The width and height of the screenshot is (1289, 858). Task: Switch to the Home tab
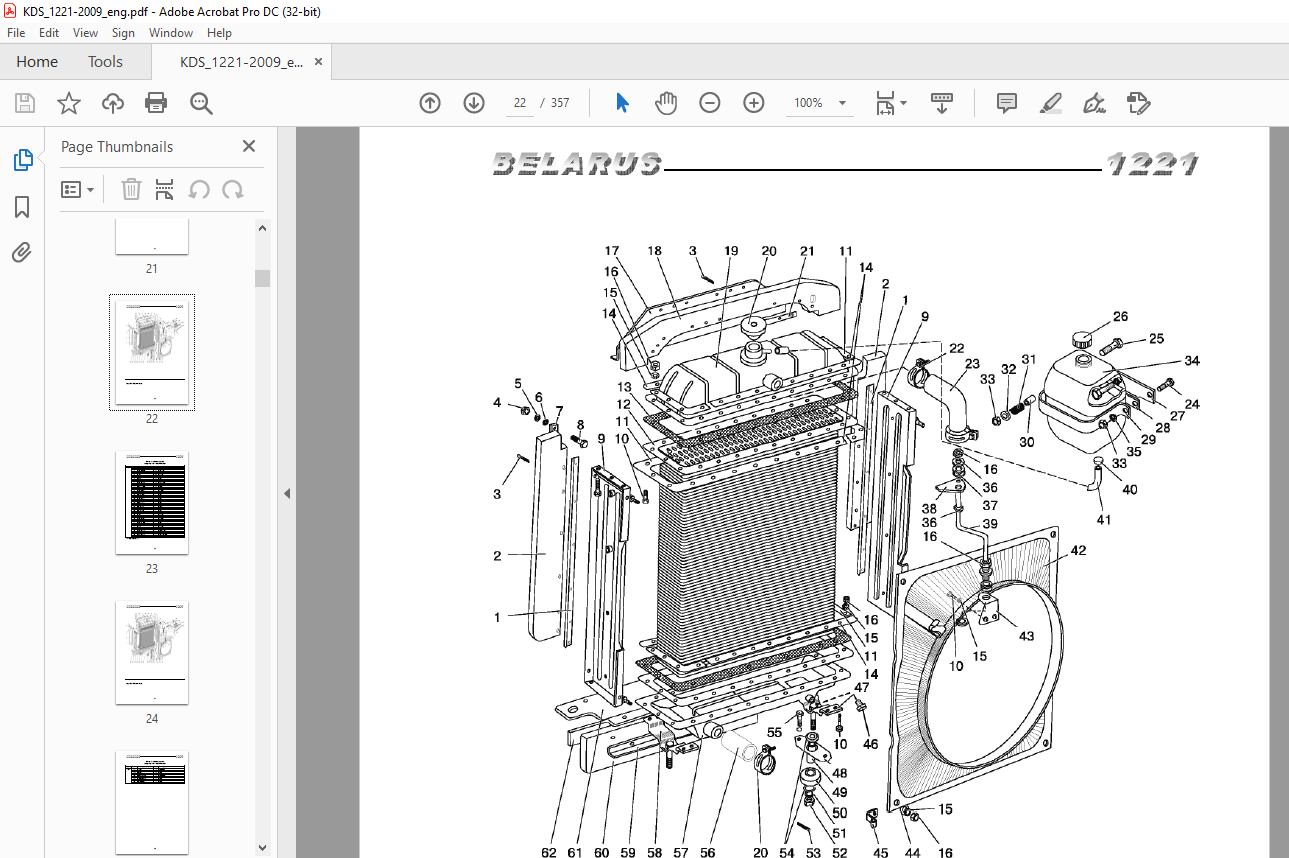coord(37,62)
